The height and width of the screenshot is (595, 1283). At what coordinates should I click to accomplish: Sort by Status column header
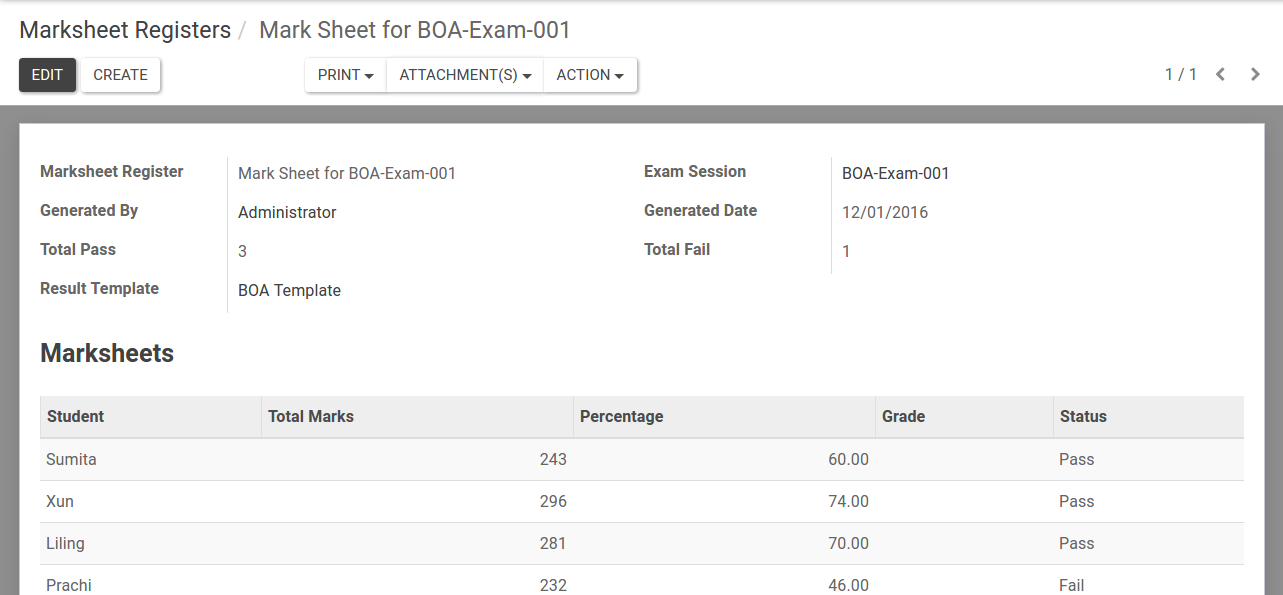click(1083, 416)
